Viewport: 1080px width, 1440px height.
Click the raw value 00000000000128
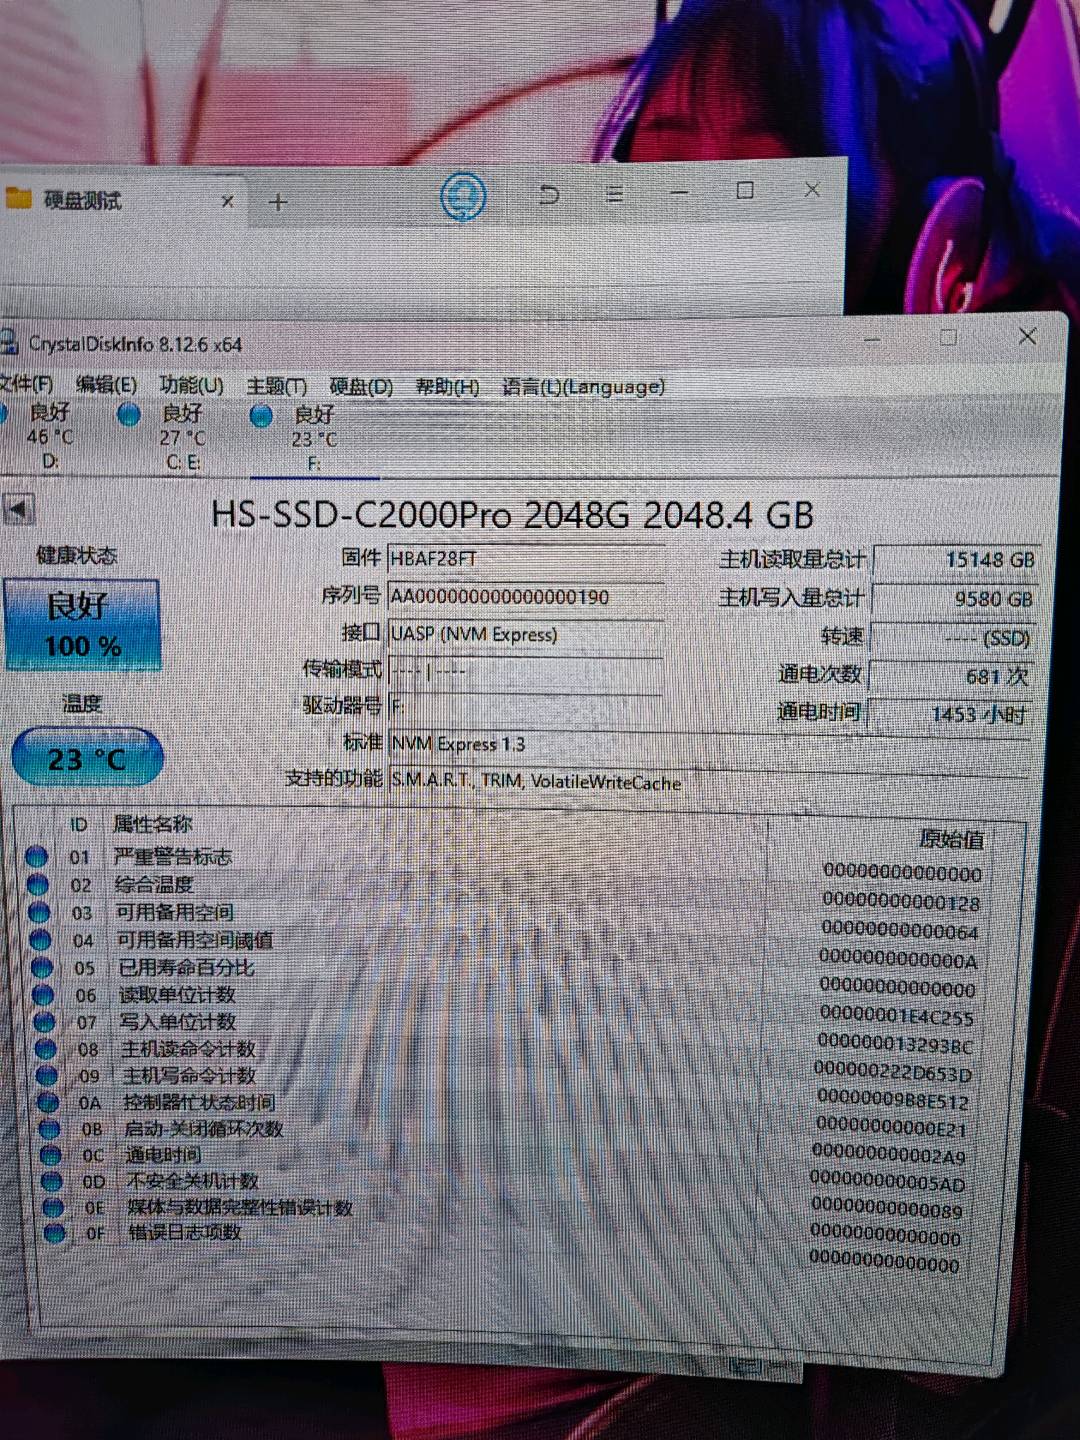coord(901,902)
